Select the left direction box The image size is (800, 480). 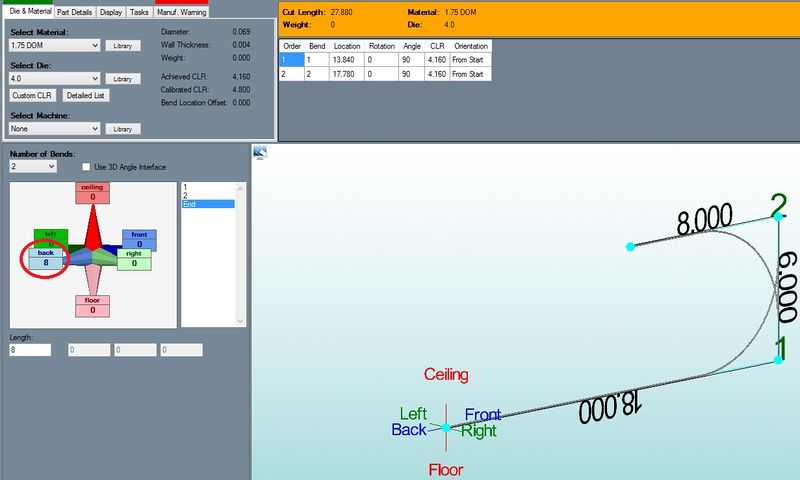50,236
